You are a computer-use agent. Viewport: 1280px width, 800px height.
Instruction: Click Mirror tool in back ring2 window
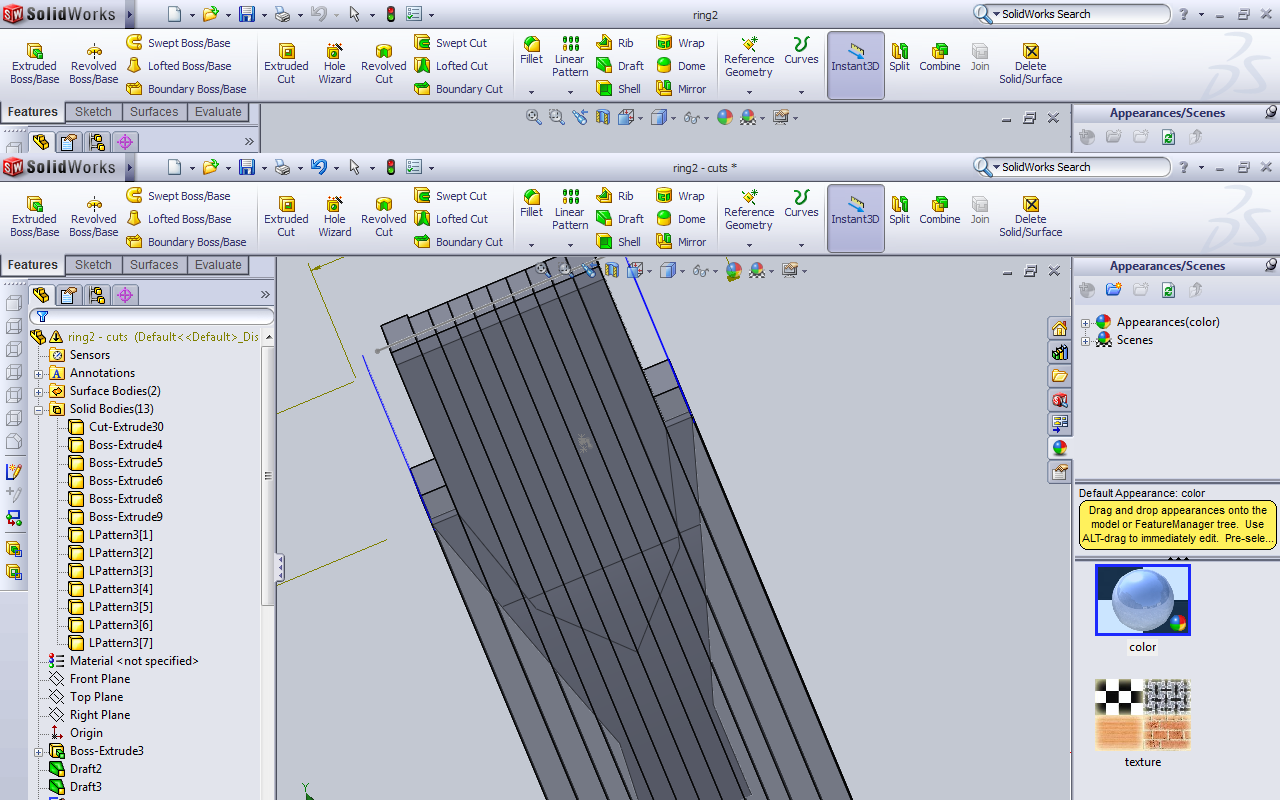click(681, 89)
